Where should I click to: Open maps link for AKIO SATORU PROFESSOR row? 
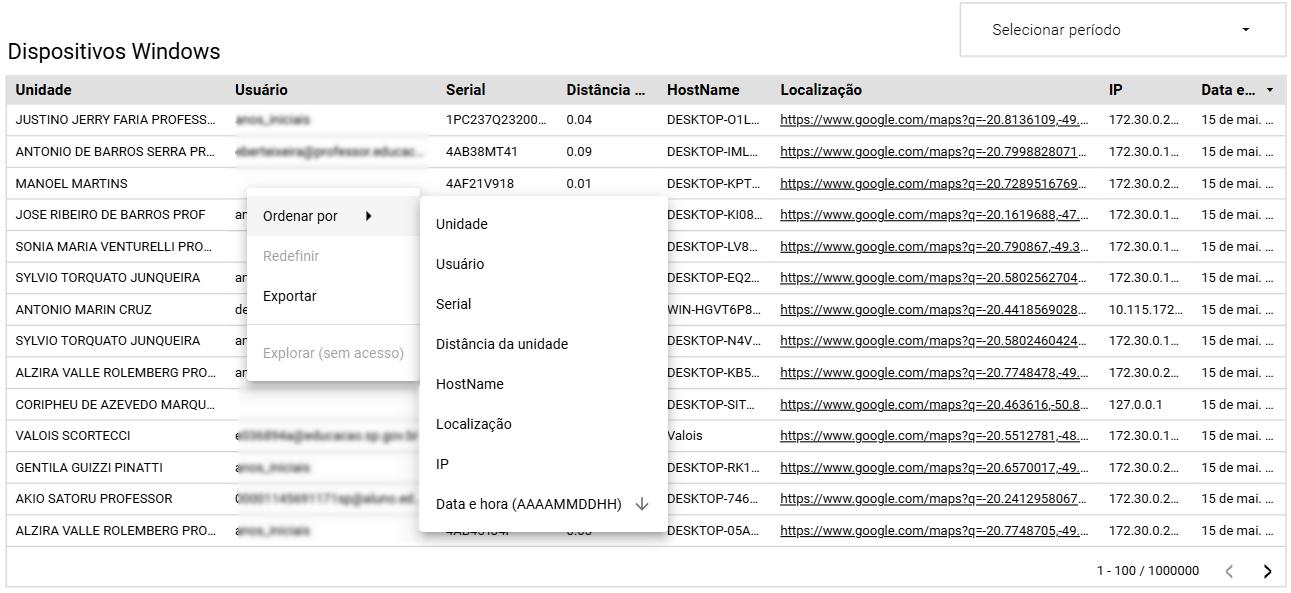934,499
